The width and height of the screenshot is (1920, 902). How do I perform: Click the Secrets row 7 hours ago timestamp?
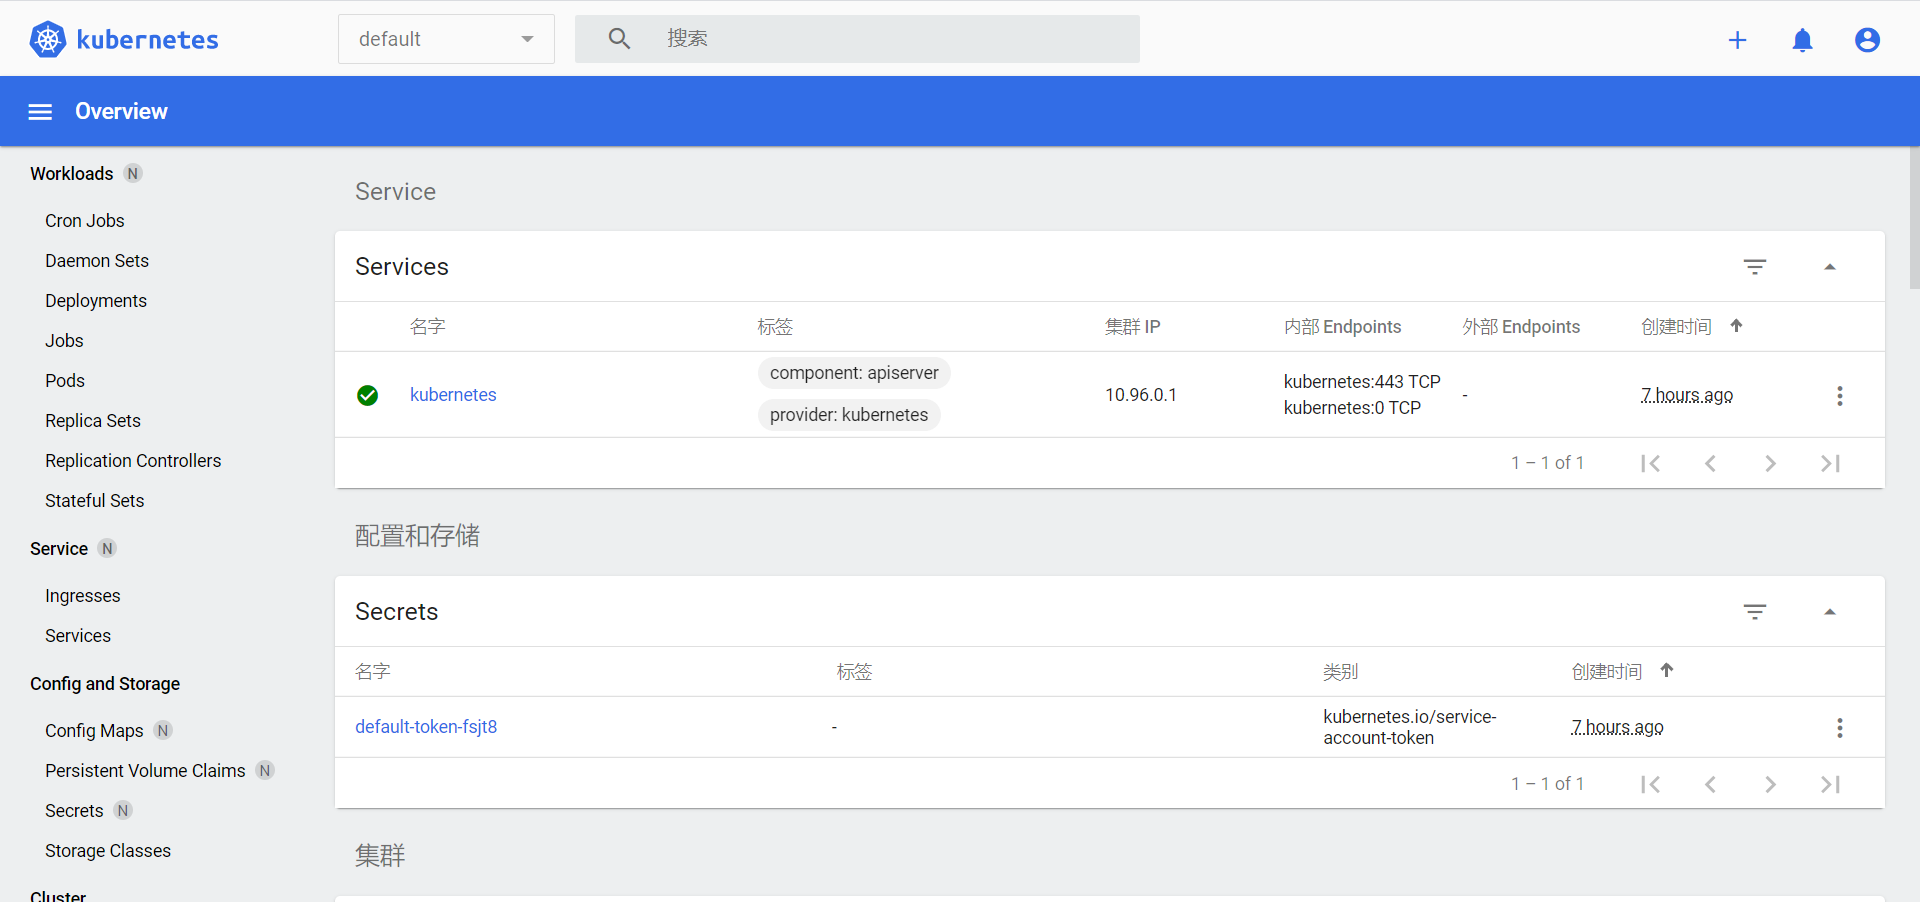coord(1617,727)
